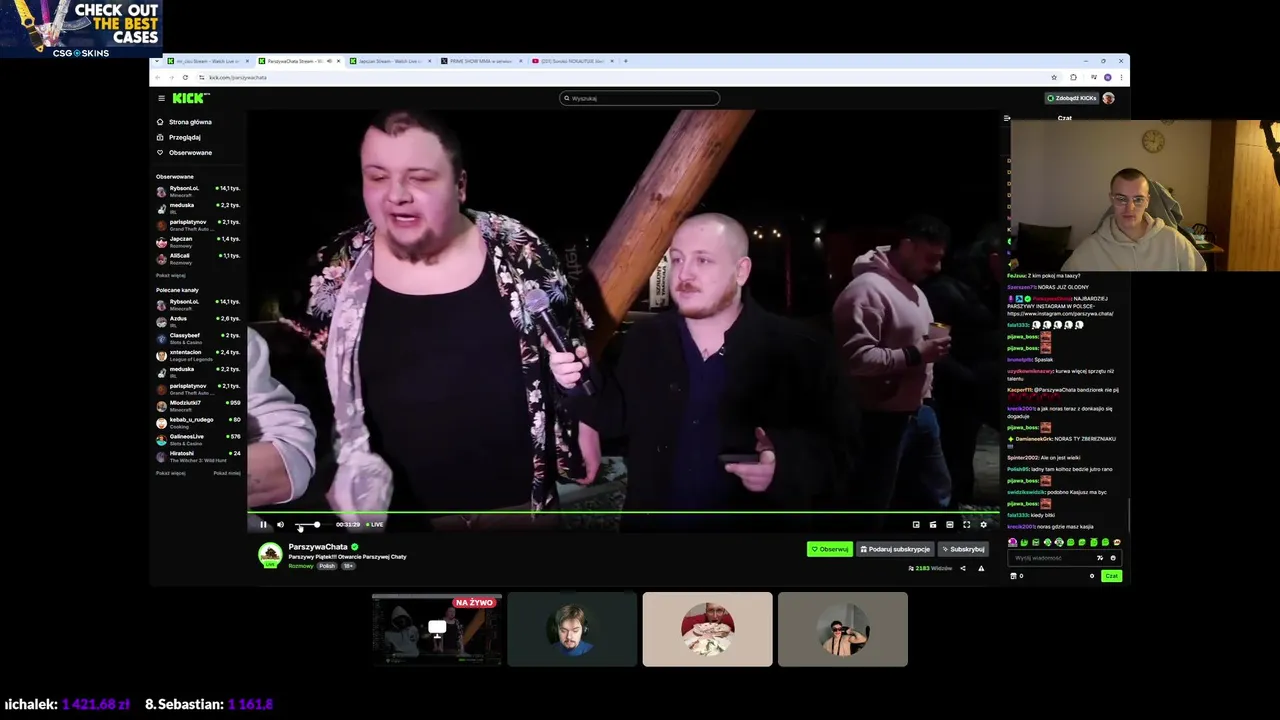Enable picture-in-picture in player
The image size is (1280, 720).
915,524
